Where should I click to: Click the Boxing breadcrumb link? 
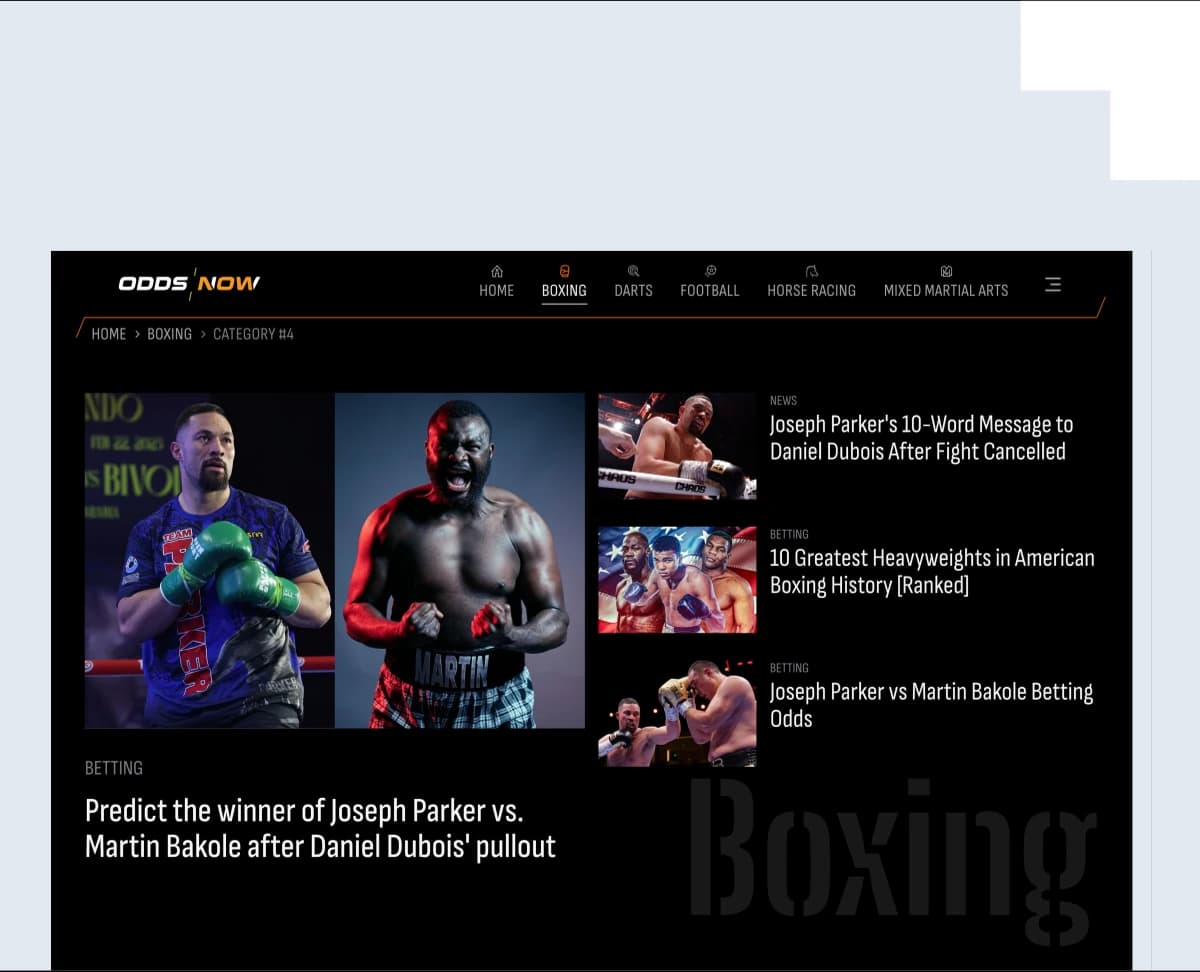point(169,334)
